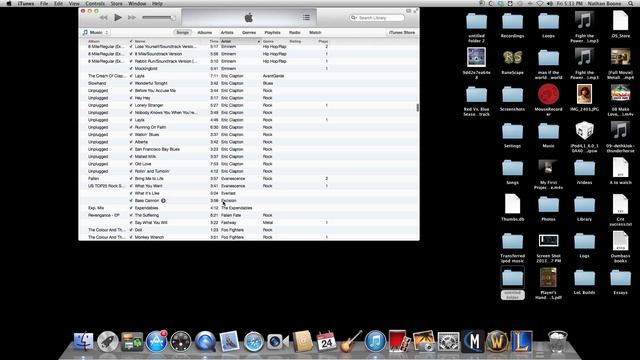Launch QuickTime Player from the Dock
Image resolution: width=640 pixels, height=360 pixels.
click(205, 341)
